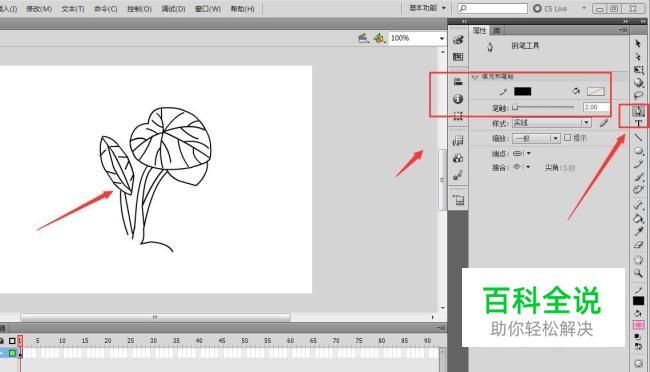
Task: Select the Line tool
Action: coord(638,137)
